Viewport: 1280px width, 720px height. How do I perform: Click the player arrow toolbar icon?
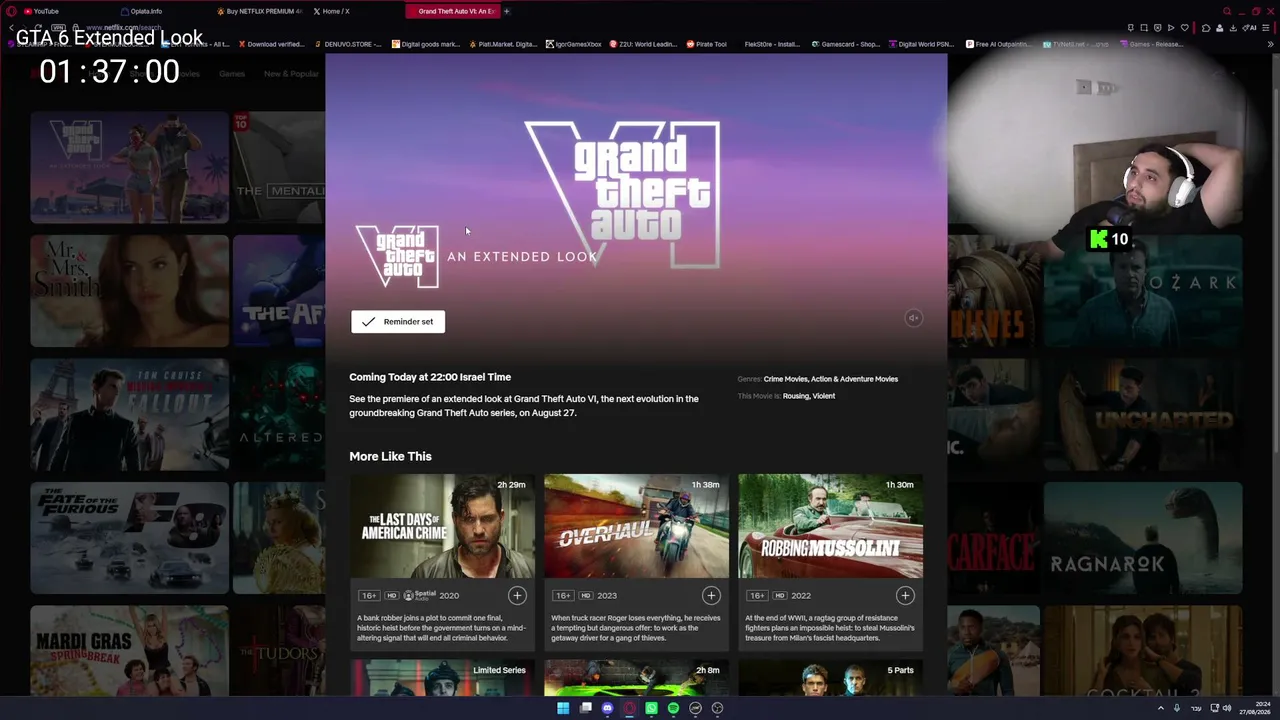tap(1171, 28)
